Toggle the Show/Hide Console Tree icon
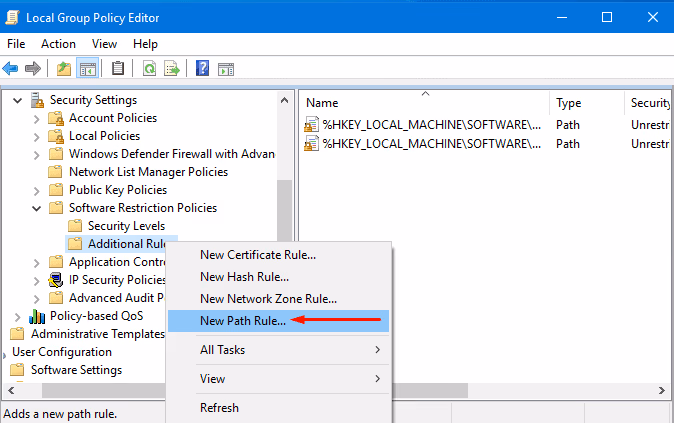This screenshot has width=674, height=423. tap(87, 69)
